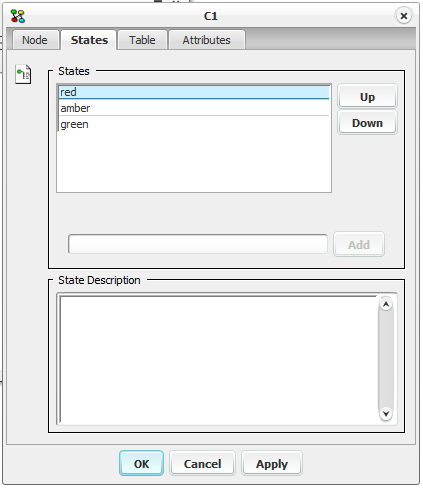Screen dimensions: 423x490
Task: Confirm changes with the OK button
Action: pos(141,463)
